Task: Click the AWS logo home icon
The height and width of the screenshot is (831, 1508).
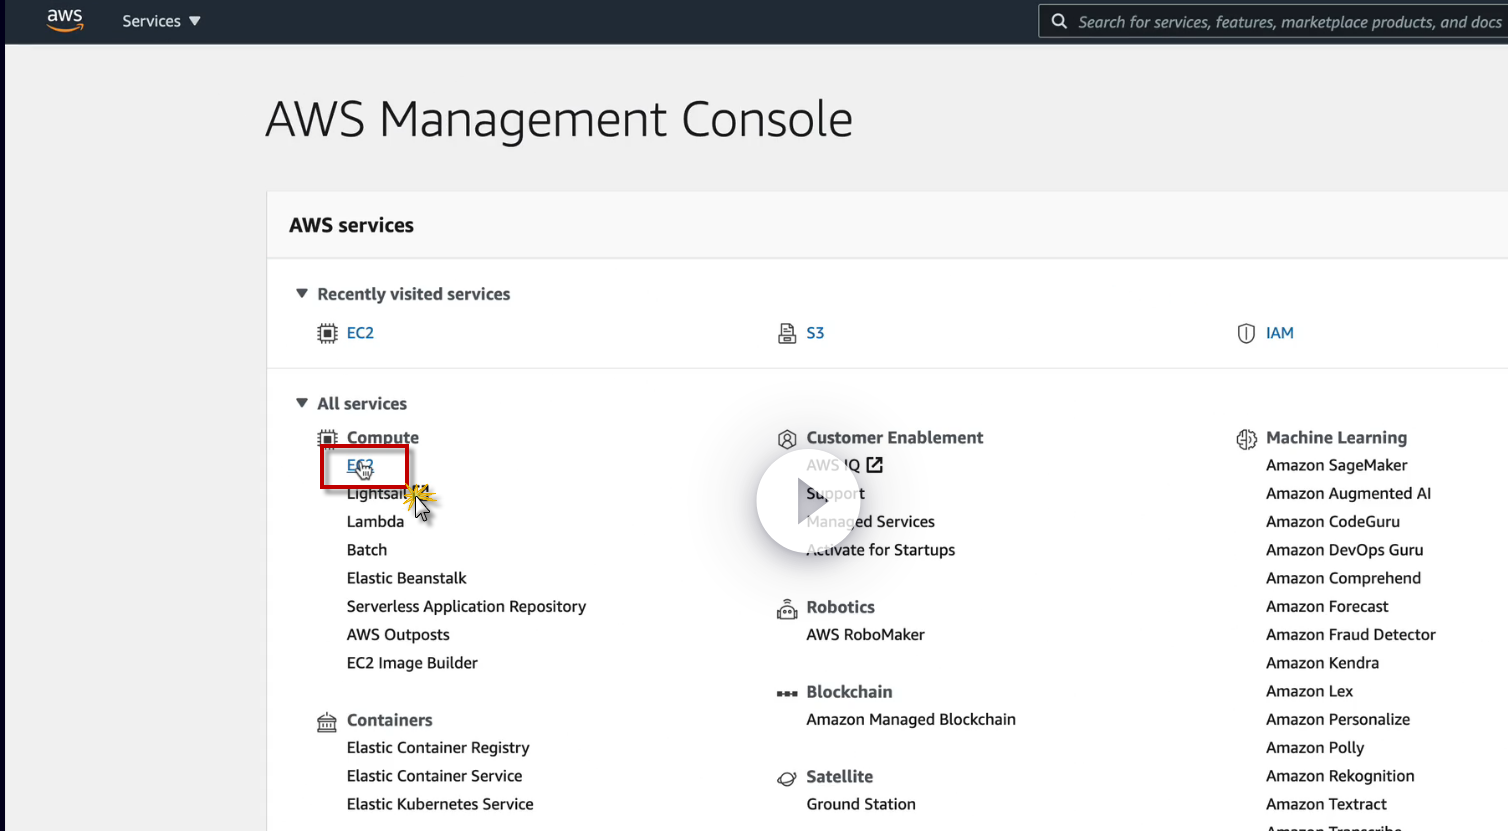Action: pyautogui.click(x=65, y=20)
